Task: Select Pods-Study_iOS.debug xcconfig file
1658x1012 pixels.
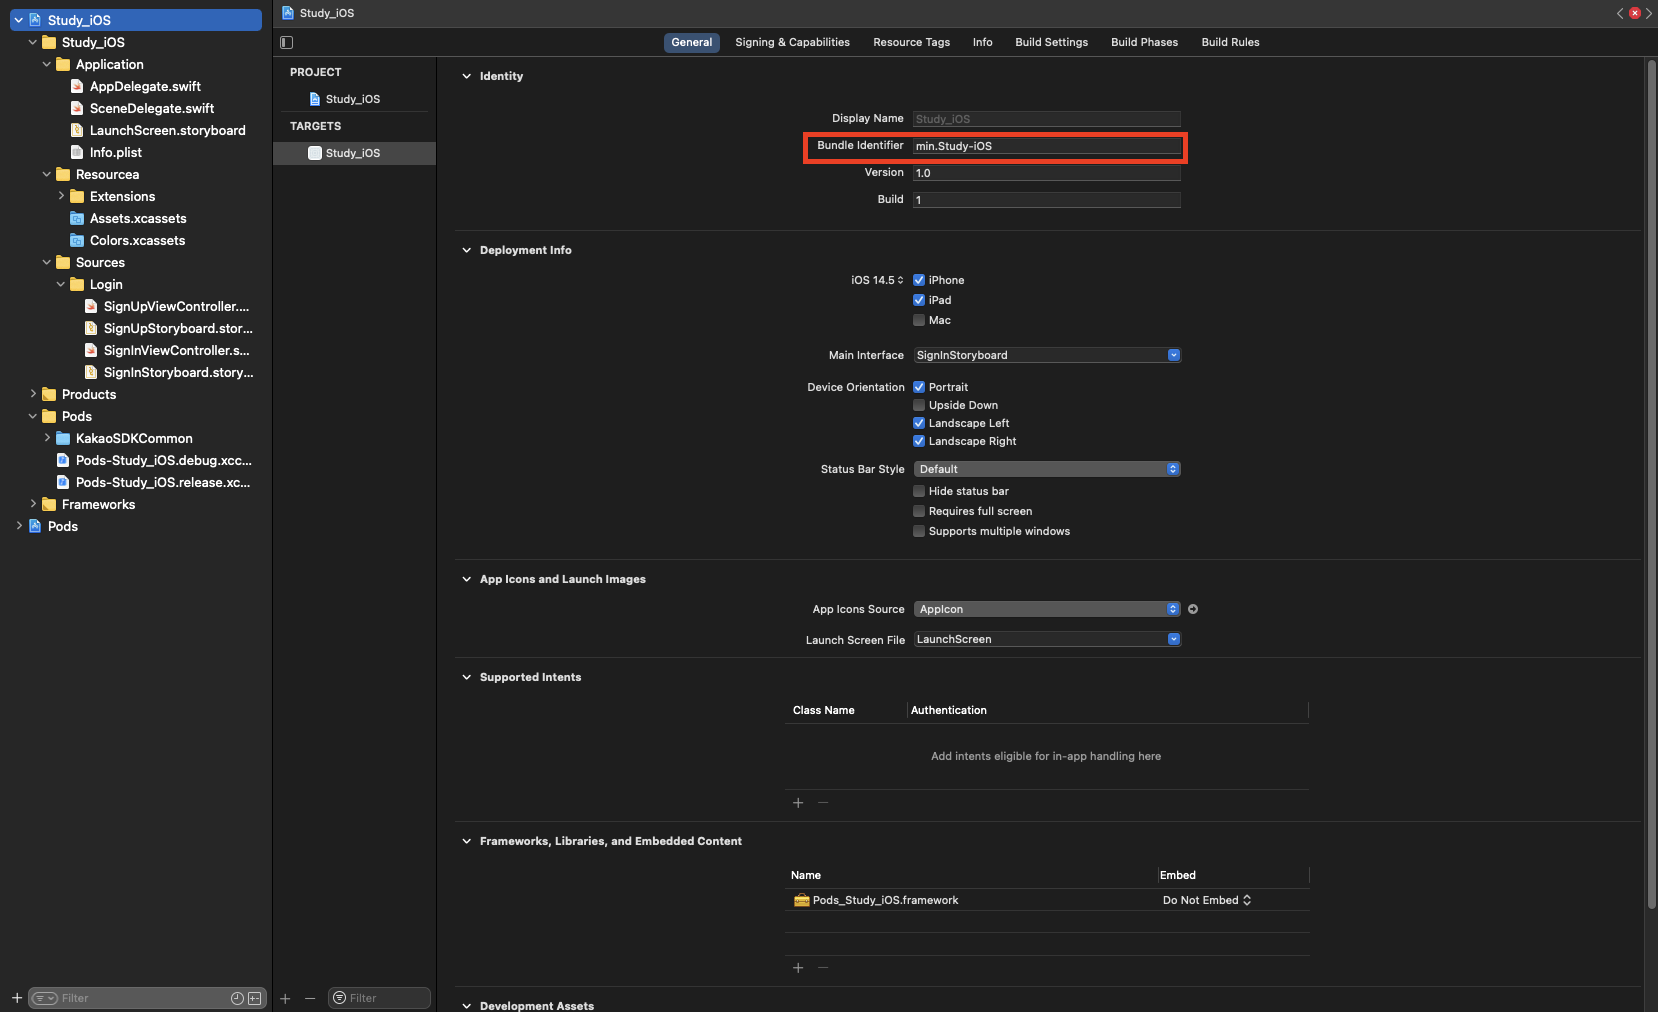Action: (163, 460)
